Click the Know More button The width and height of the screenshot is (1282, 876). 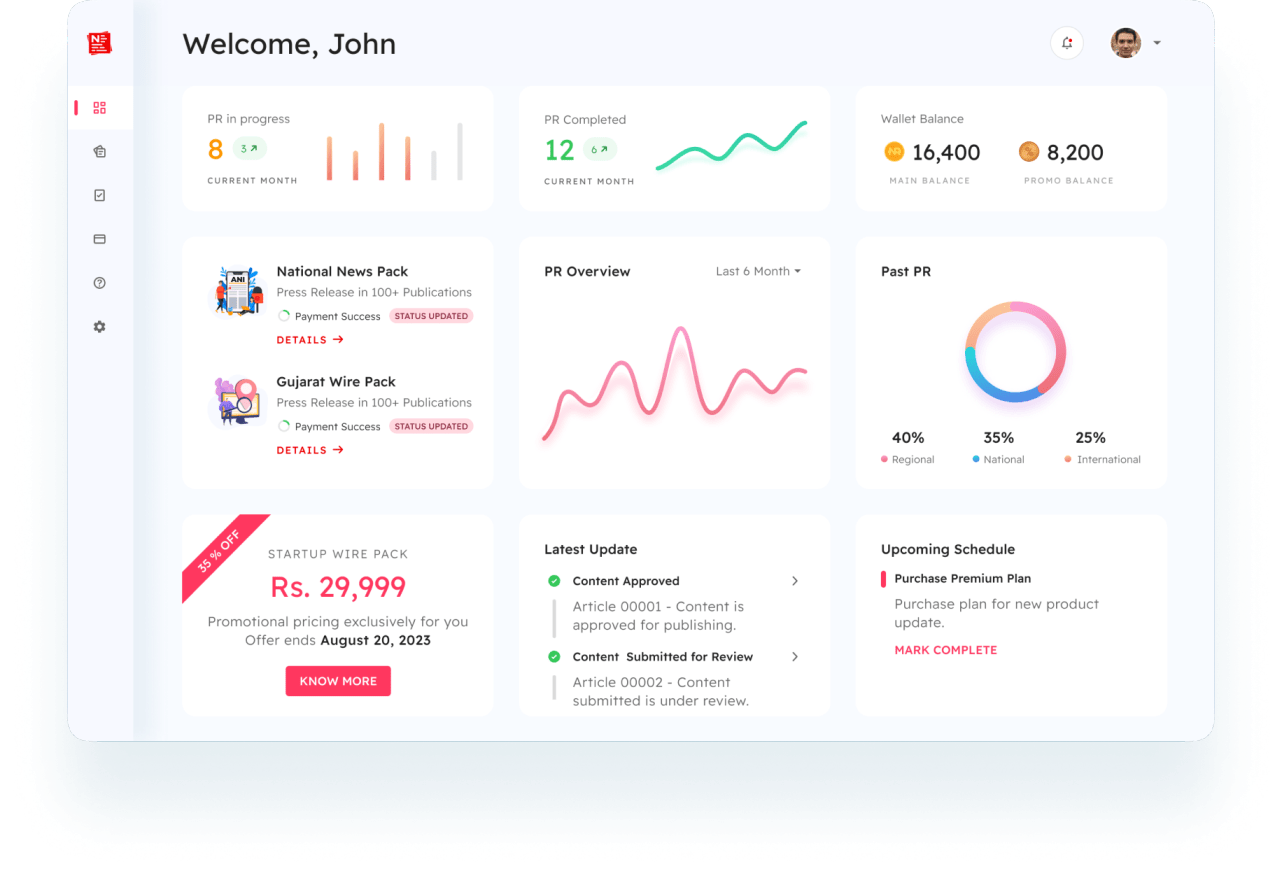(x=338, y=681)
